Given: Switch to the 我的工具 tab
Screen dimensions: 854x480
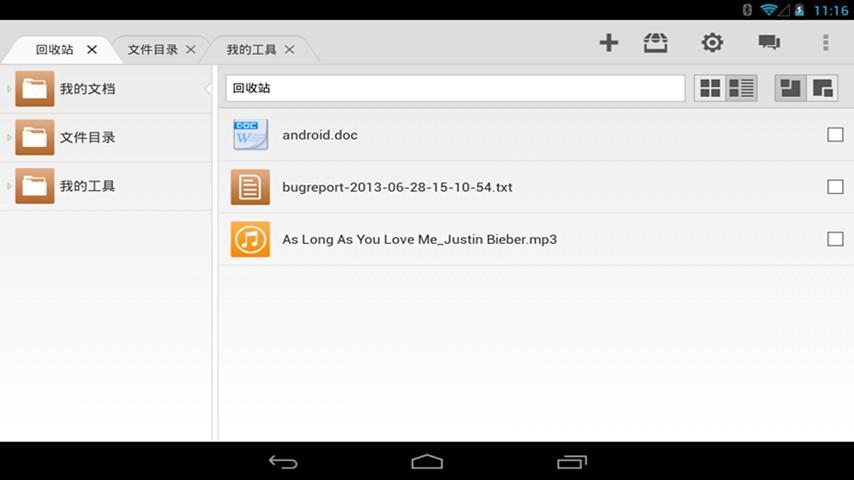Looking at the screenshot, I should pyautogui.click(x=250, y=49).
